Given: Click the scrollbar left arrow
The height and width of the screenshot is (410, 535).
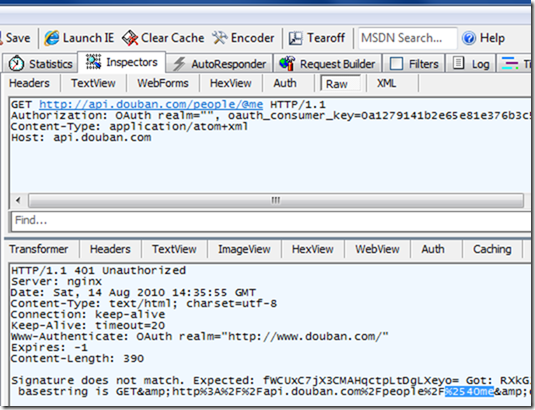Looking at the screenshot, I should 18,200.
